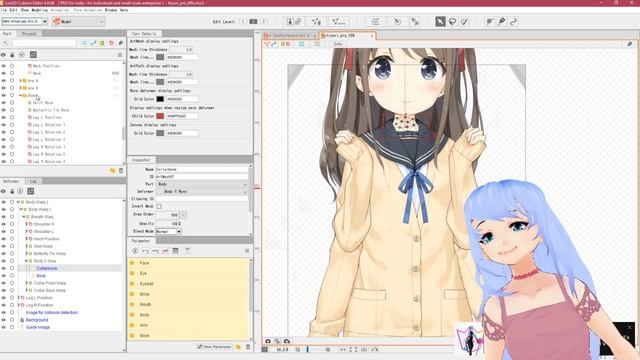Select the Arrow selection tool
640x360 pixels.
440,21
